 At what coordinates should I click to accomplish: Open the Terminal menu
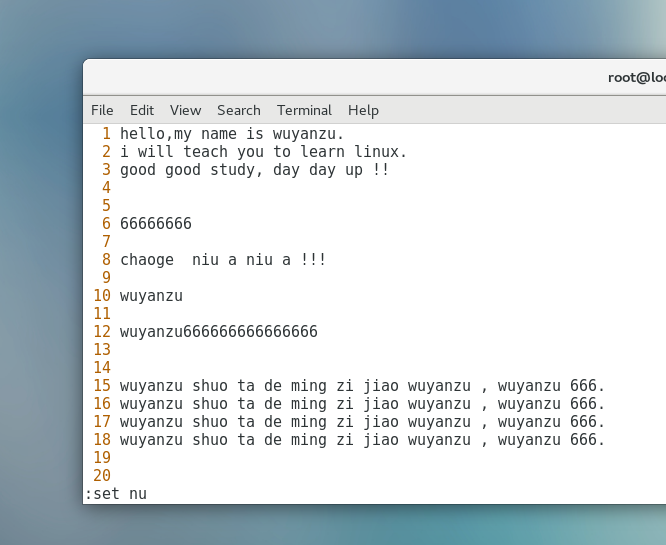(304, 110)
